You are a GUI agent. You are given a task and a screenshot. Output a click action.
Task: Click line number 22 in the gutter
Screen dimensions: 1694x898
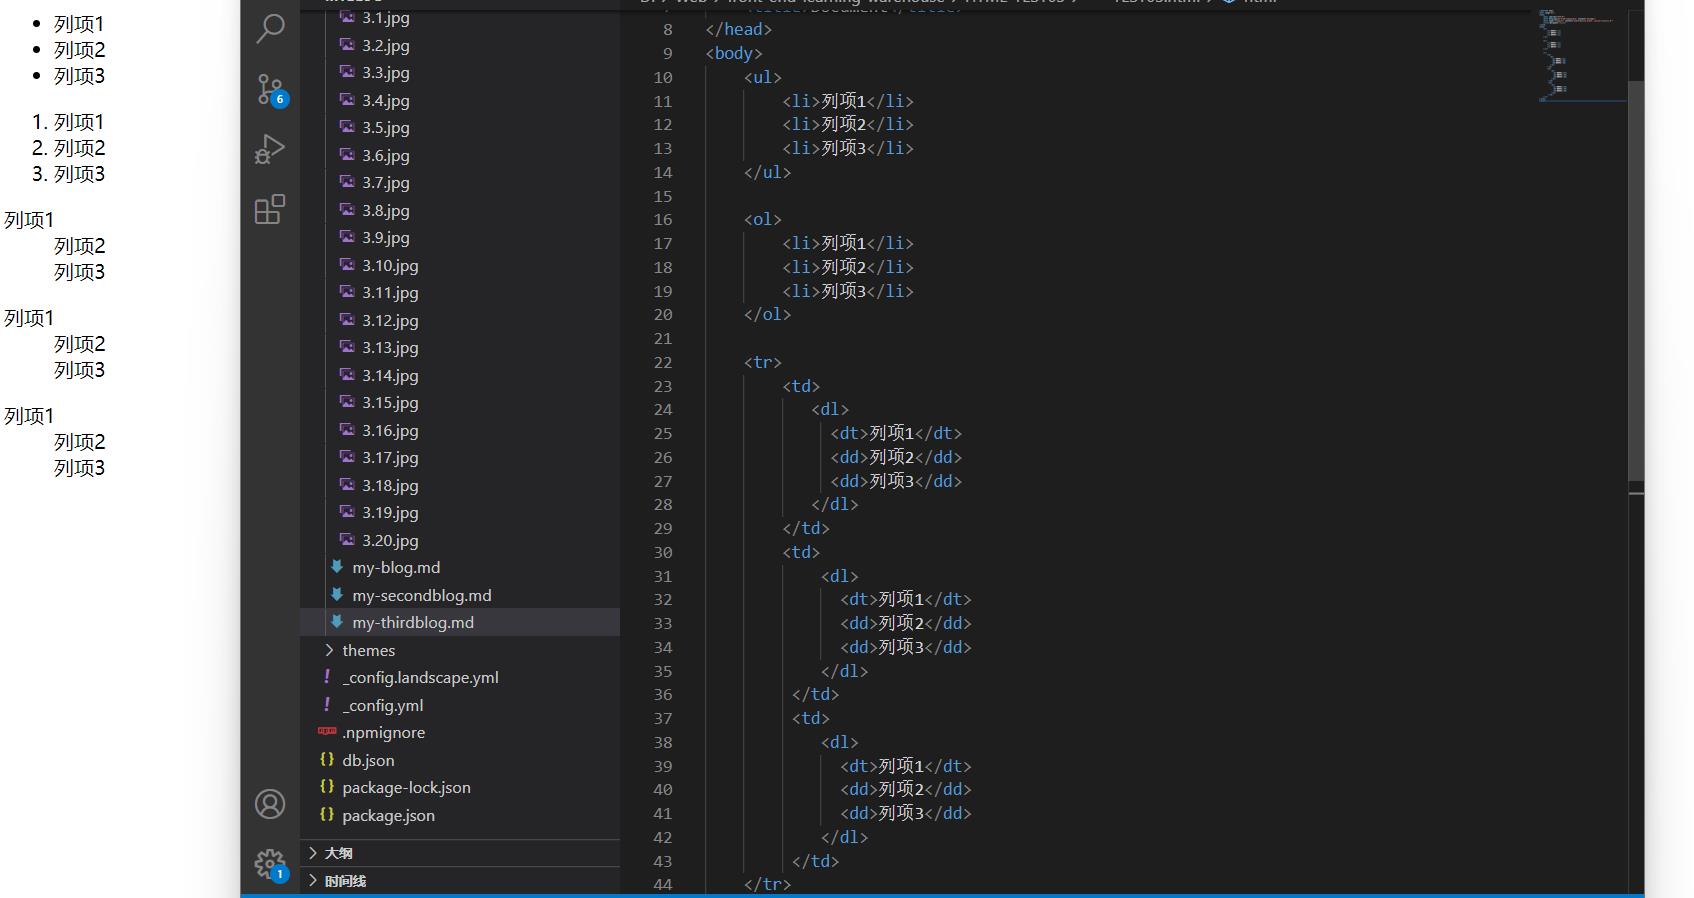(x=662, y=362)
